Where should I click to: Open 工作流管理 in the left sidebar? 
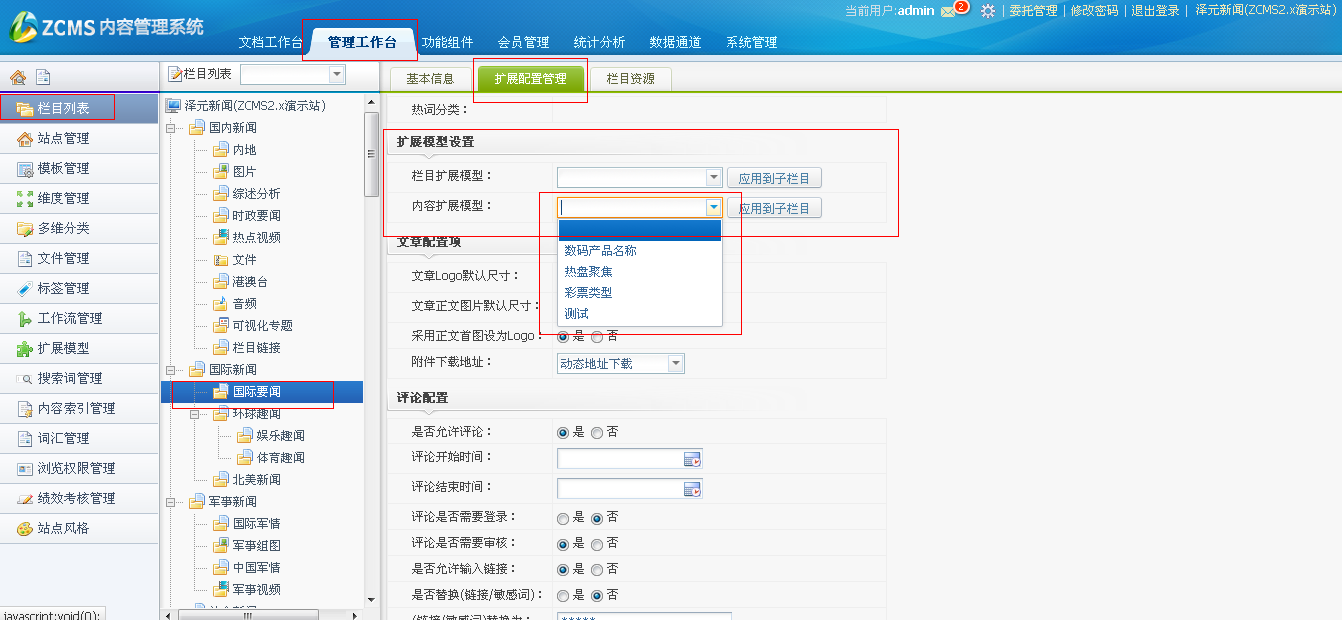tap(69, 318)
